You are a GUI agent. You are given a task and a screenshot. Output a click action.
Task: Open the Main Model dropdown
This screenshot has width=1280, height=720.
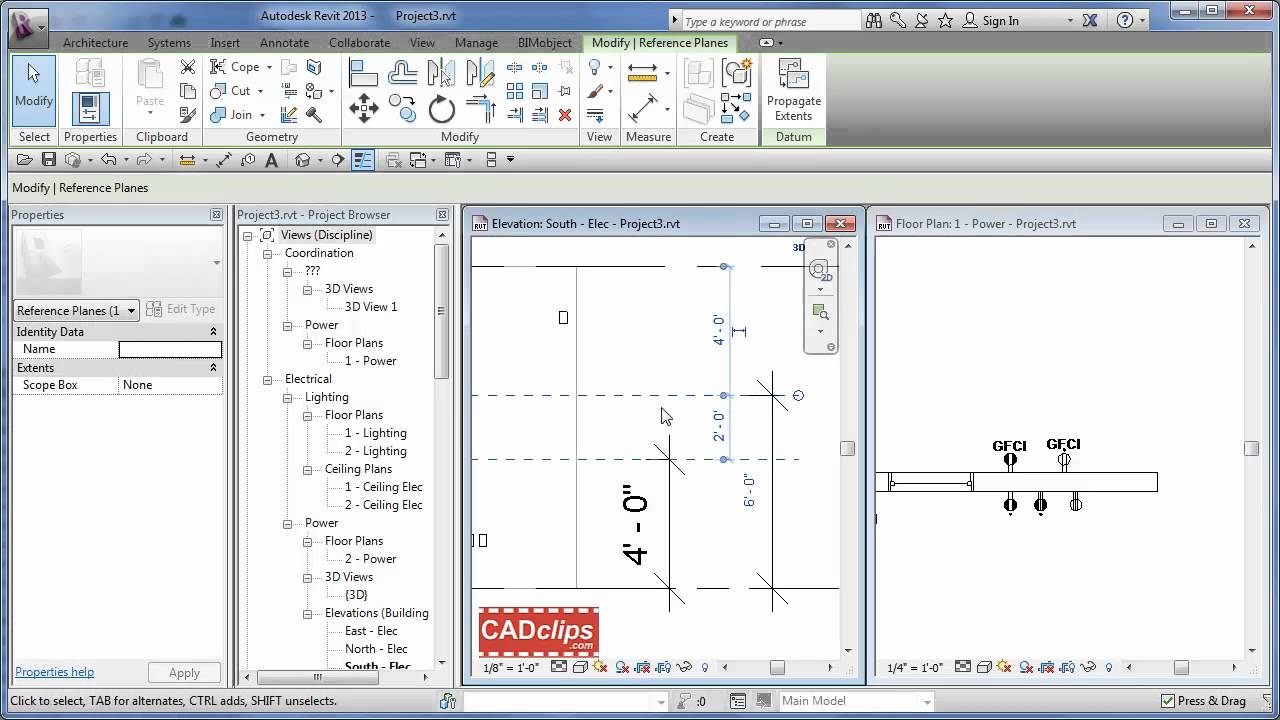[x=930, y=701]
